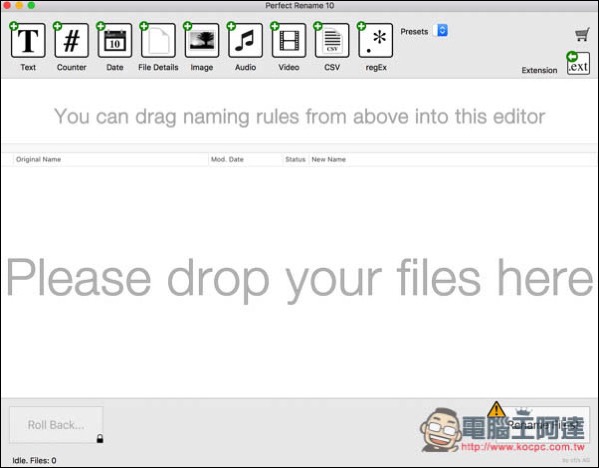
Task: Select the Image rule icon
Action: pos(202,40)
